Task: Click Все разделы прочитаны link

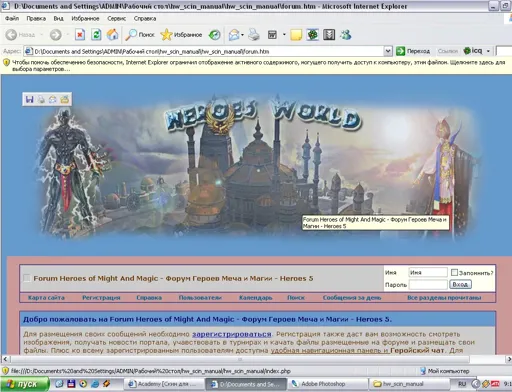Action: click(444, 297)
